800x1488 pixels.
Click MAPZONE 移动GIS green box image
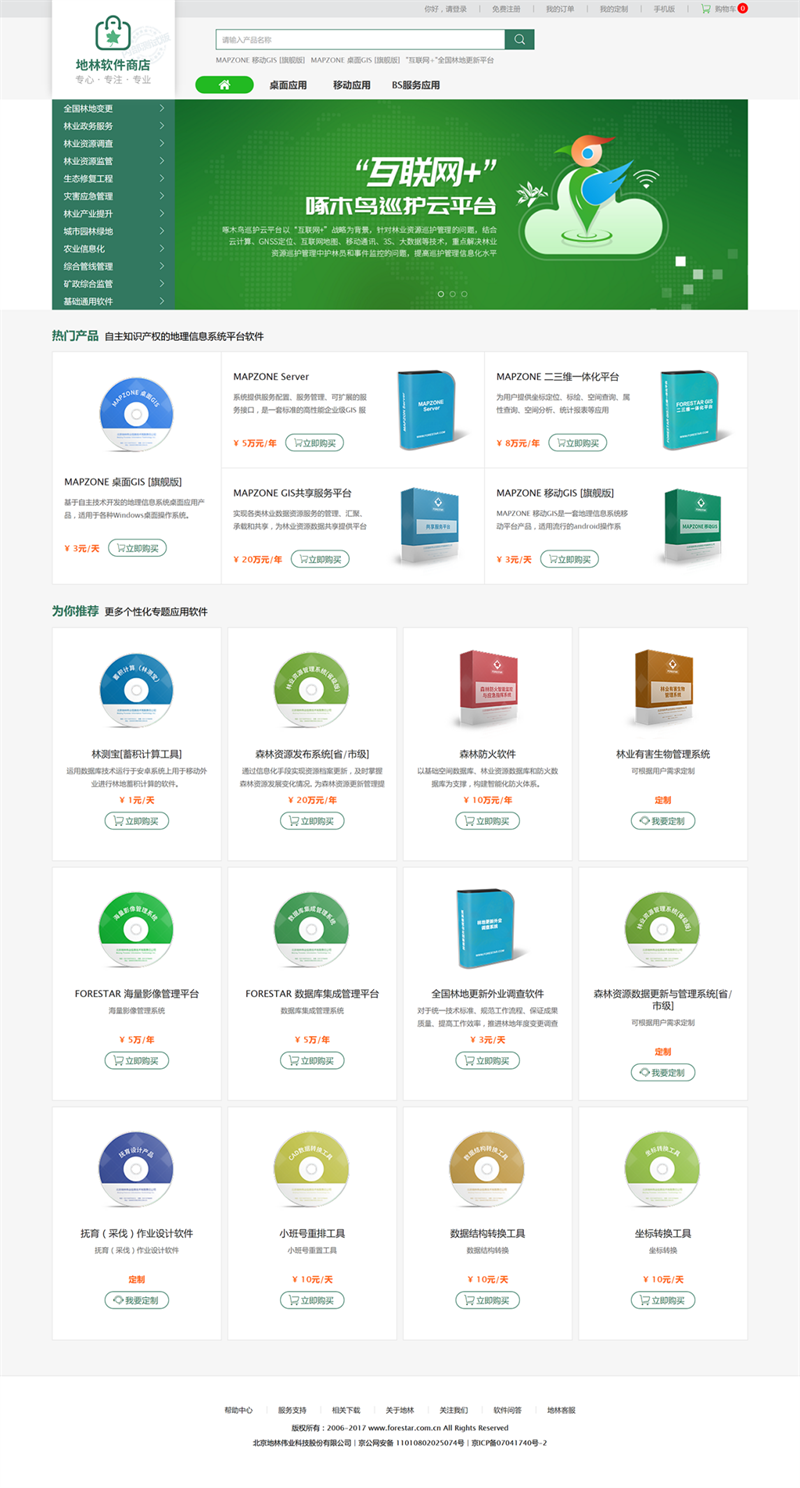(x=693, y=528)
